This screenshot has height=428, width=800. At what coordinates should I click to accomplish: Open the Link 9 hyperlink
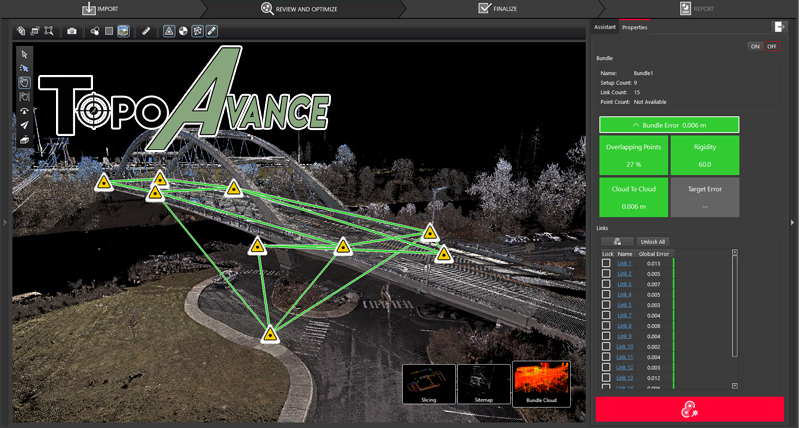624,336
